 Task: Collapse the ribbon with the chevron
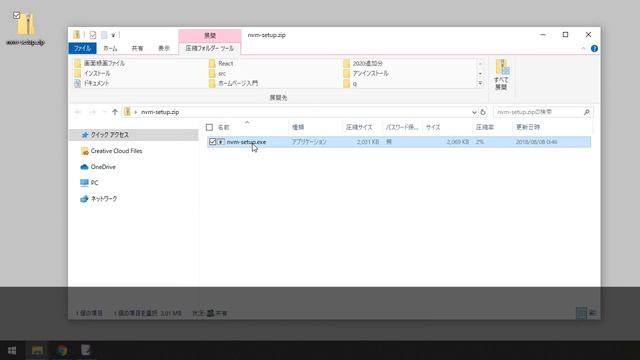[x=583, y=49]
